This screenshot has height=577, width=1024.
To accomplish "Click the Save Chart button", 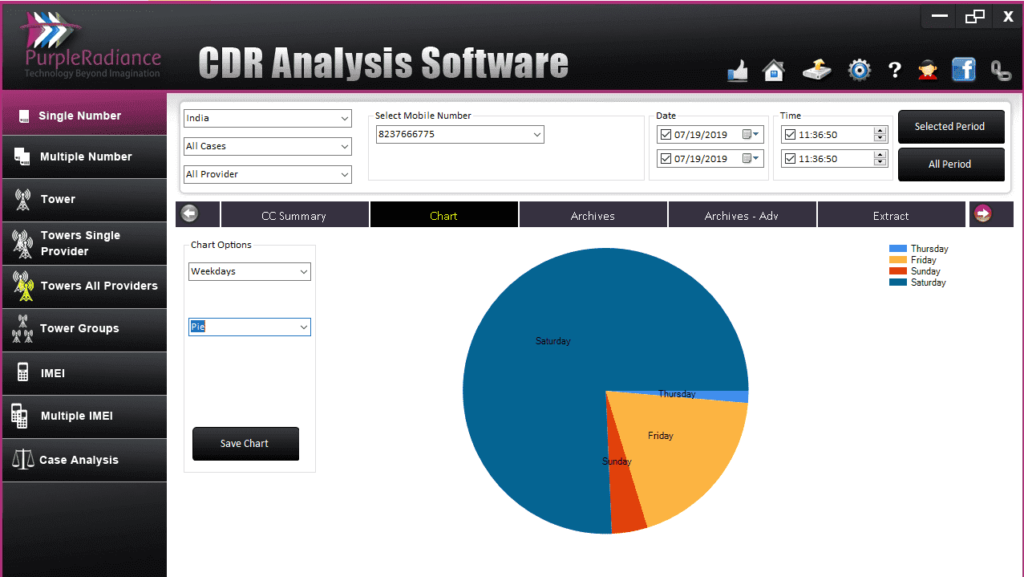I will coord(245,443).
